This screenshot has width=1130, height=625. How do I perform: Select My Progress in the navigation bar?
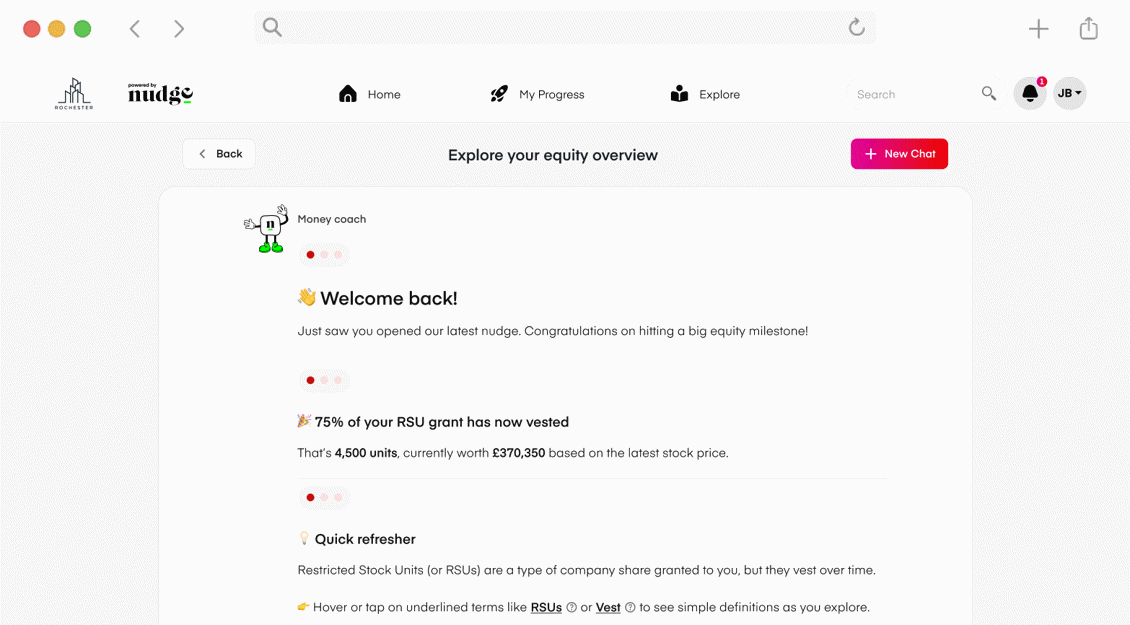551,93
